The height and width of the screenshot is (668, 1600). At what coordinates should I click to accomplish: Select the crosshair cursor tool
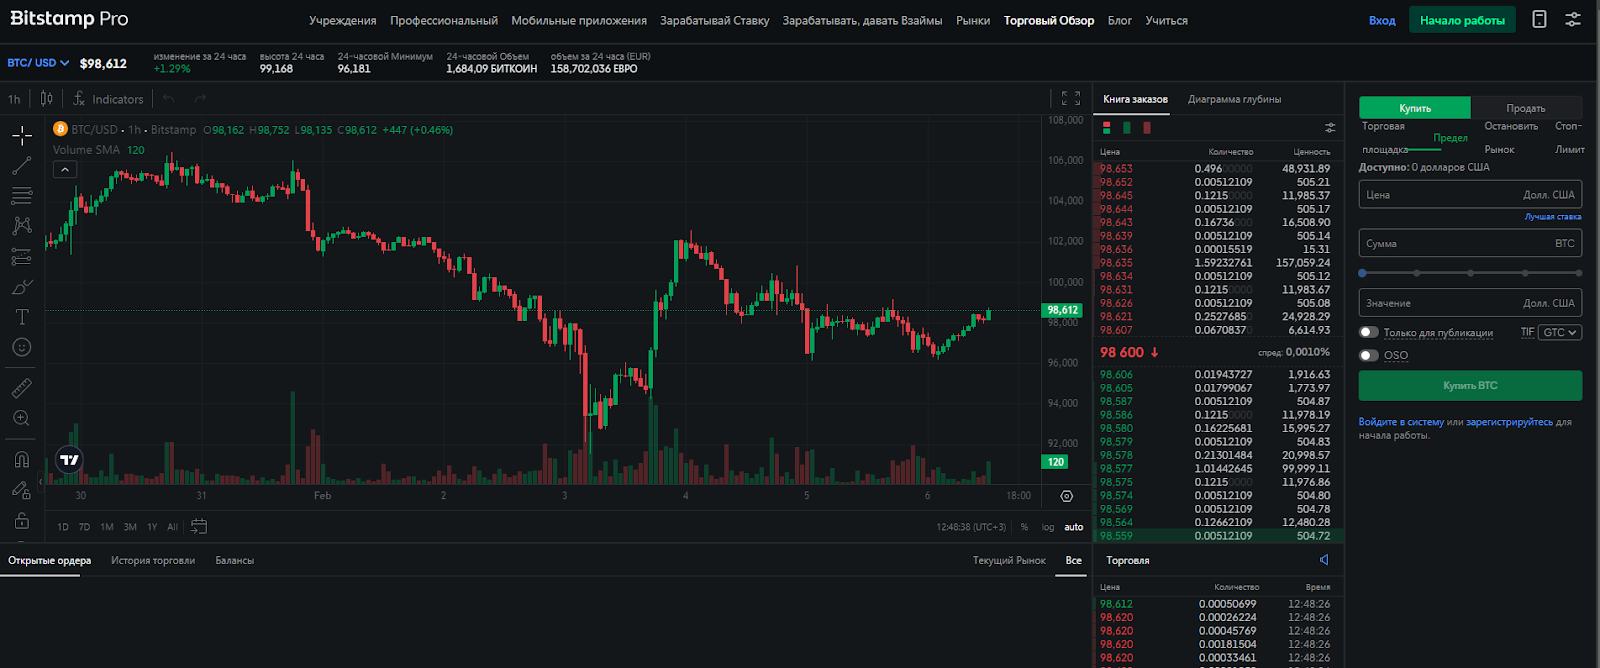[x=22, y=135]
